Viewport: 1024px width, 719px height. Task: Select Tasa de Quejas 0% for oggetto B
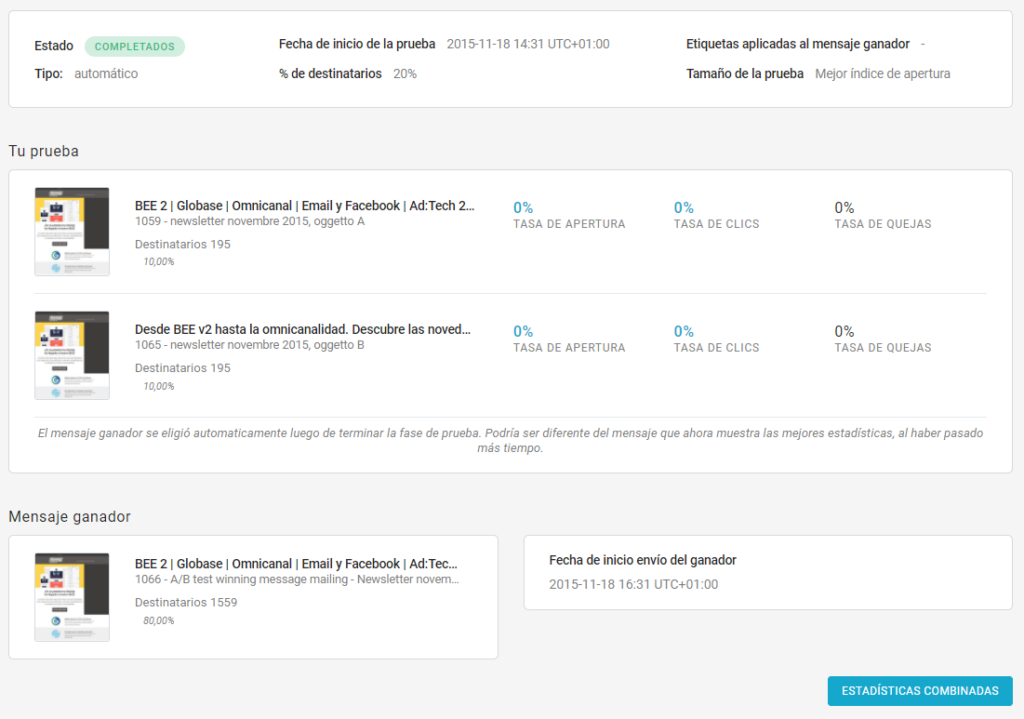click(844, 332)
